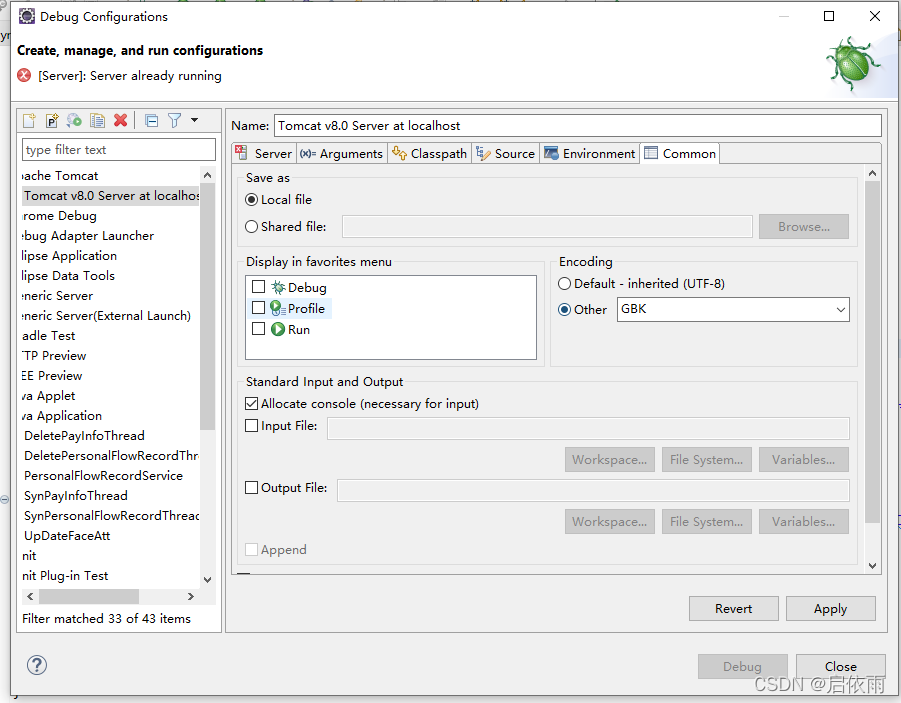Check Debug in favorites menu
The image size is (901, 703).
[x=259, y=286]
